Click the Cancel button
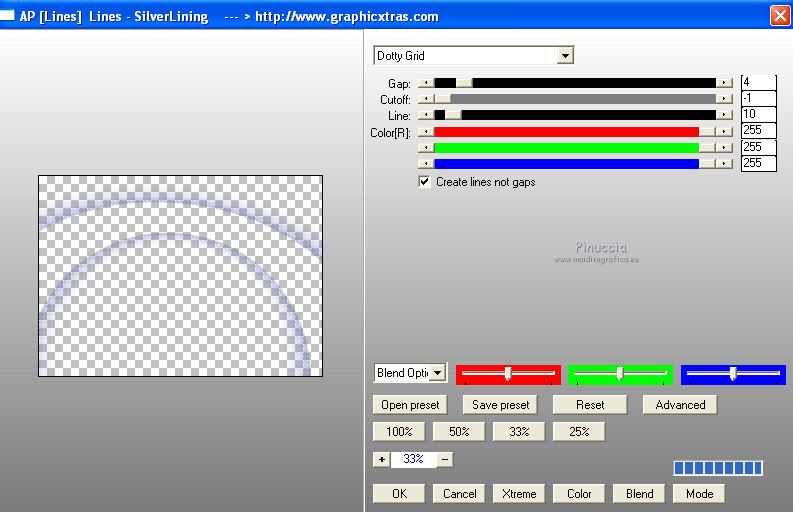The height and width of the screenshot is (512, 793). (459, 494)
